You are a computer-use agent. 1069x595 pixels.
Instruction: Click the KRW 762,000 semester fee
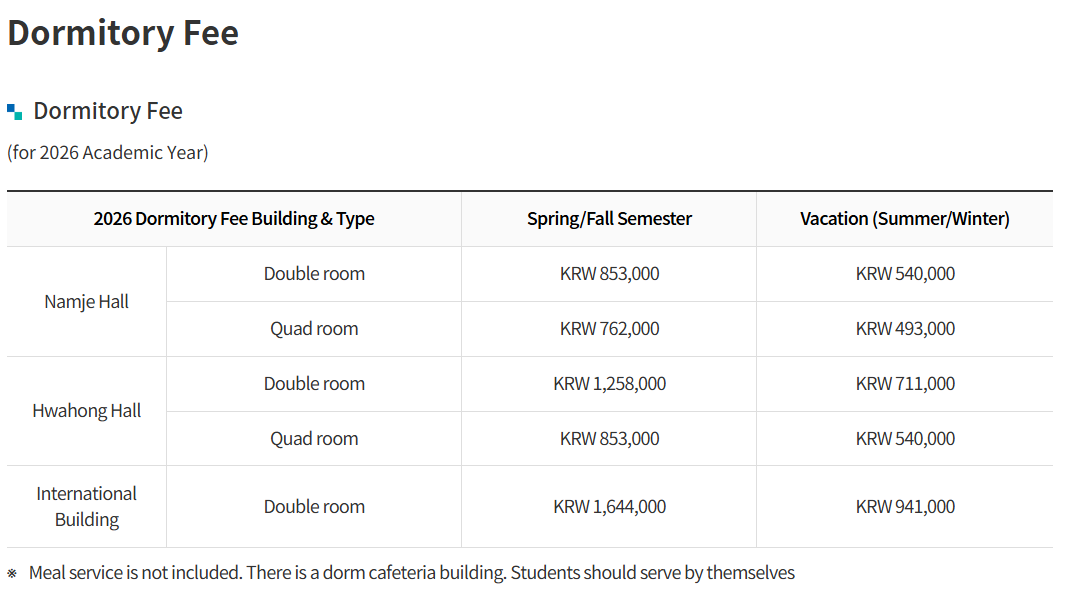click(x=609, y=329)
